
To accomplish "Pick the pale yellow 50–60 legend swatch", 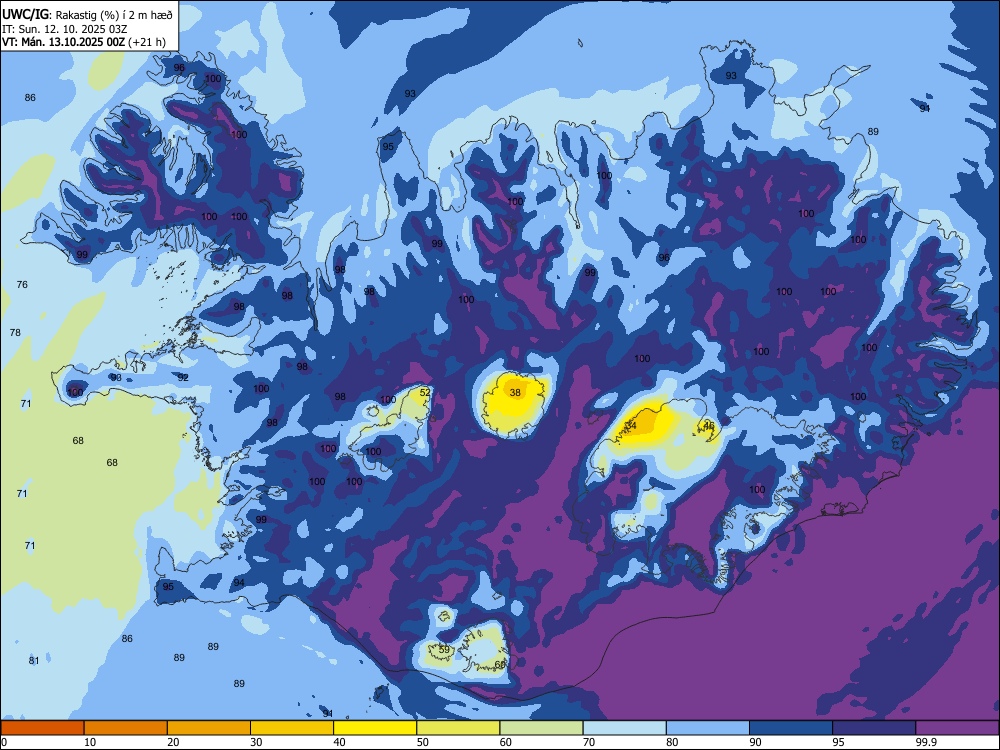I will coord(459,728).
